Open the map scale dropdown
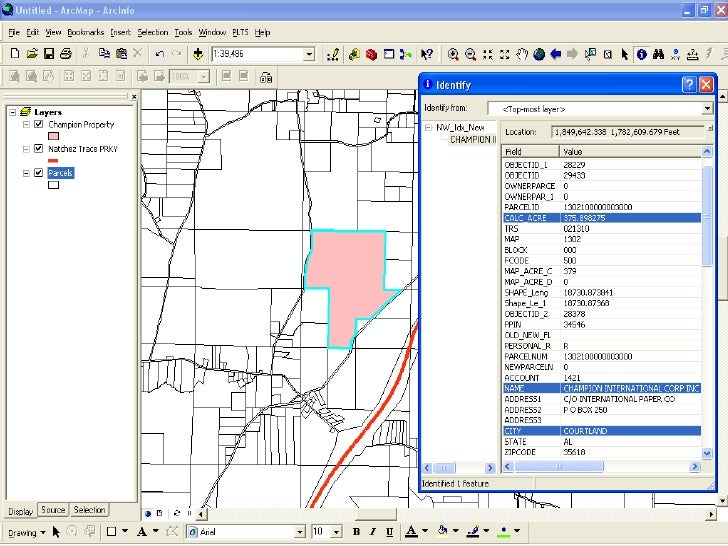This screenshot has height=546, width=728. (x=309, y=54)
